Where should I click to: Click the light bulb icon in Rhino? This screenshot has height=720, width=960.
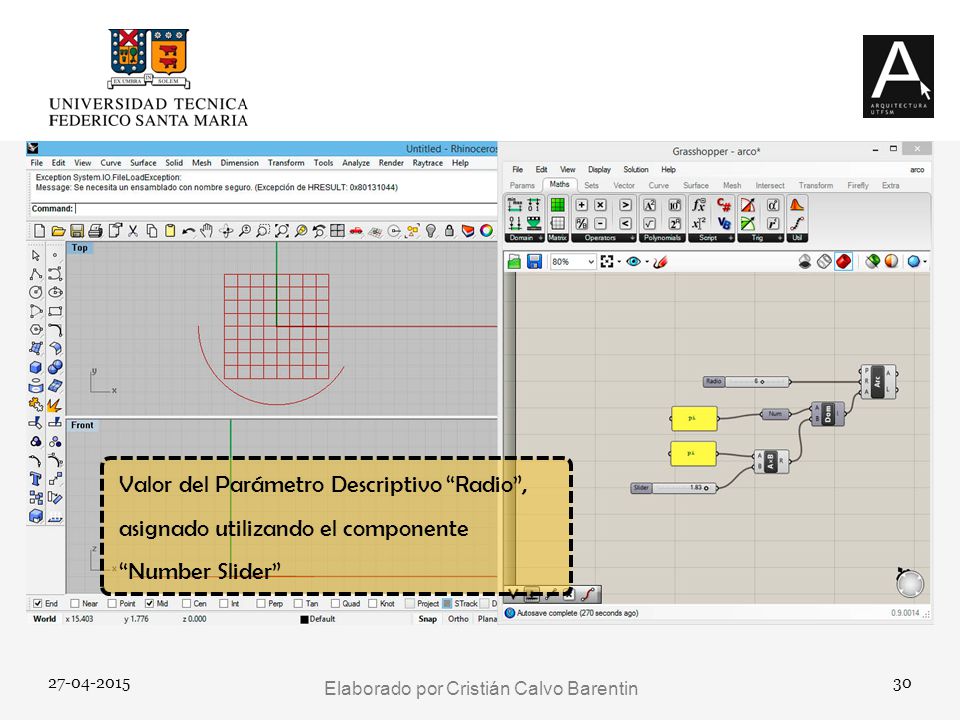[x=431, y=231]
